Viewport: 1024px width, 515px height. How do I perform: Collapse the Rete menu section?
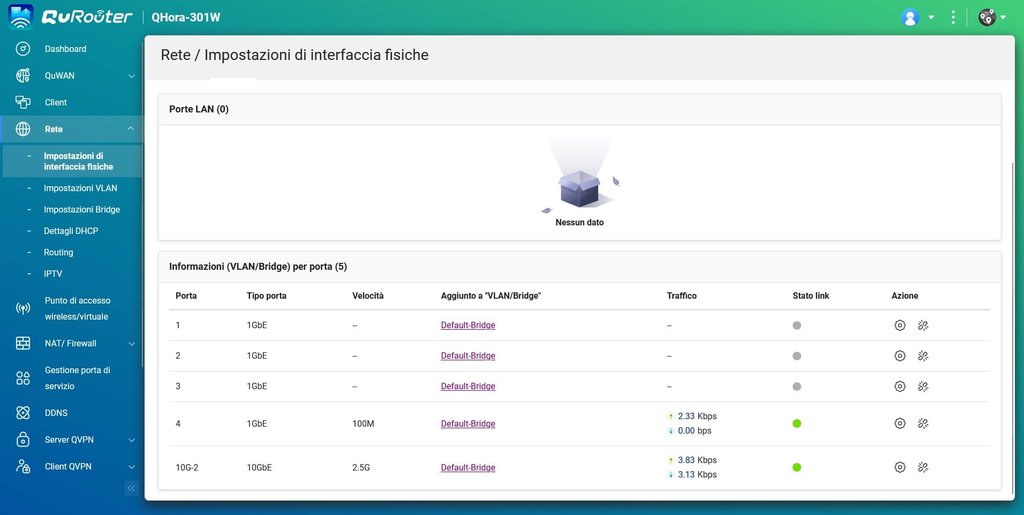[x=131, y=129]
